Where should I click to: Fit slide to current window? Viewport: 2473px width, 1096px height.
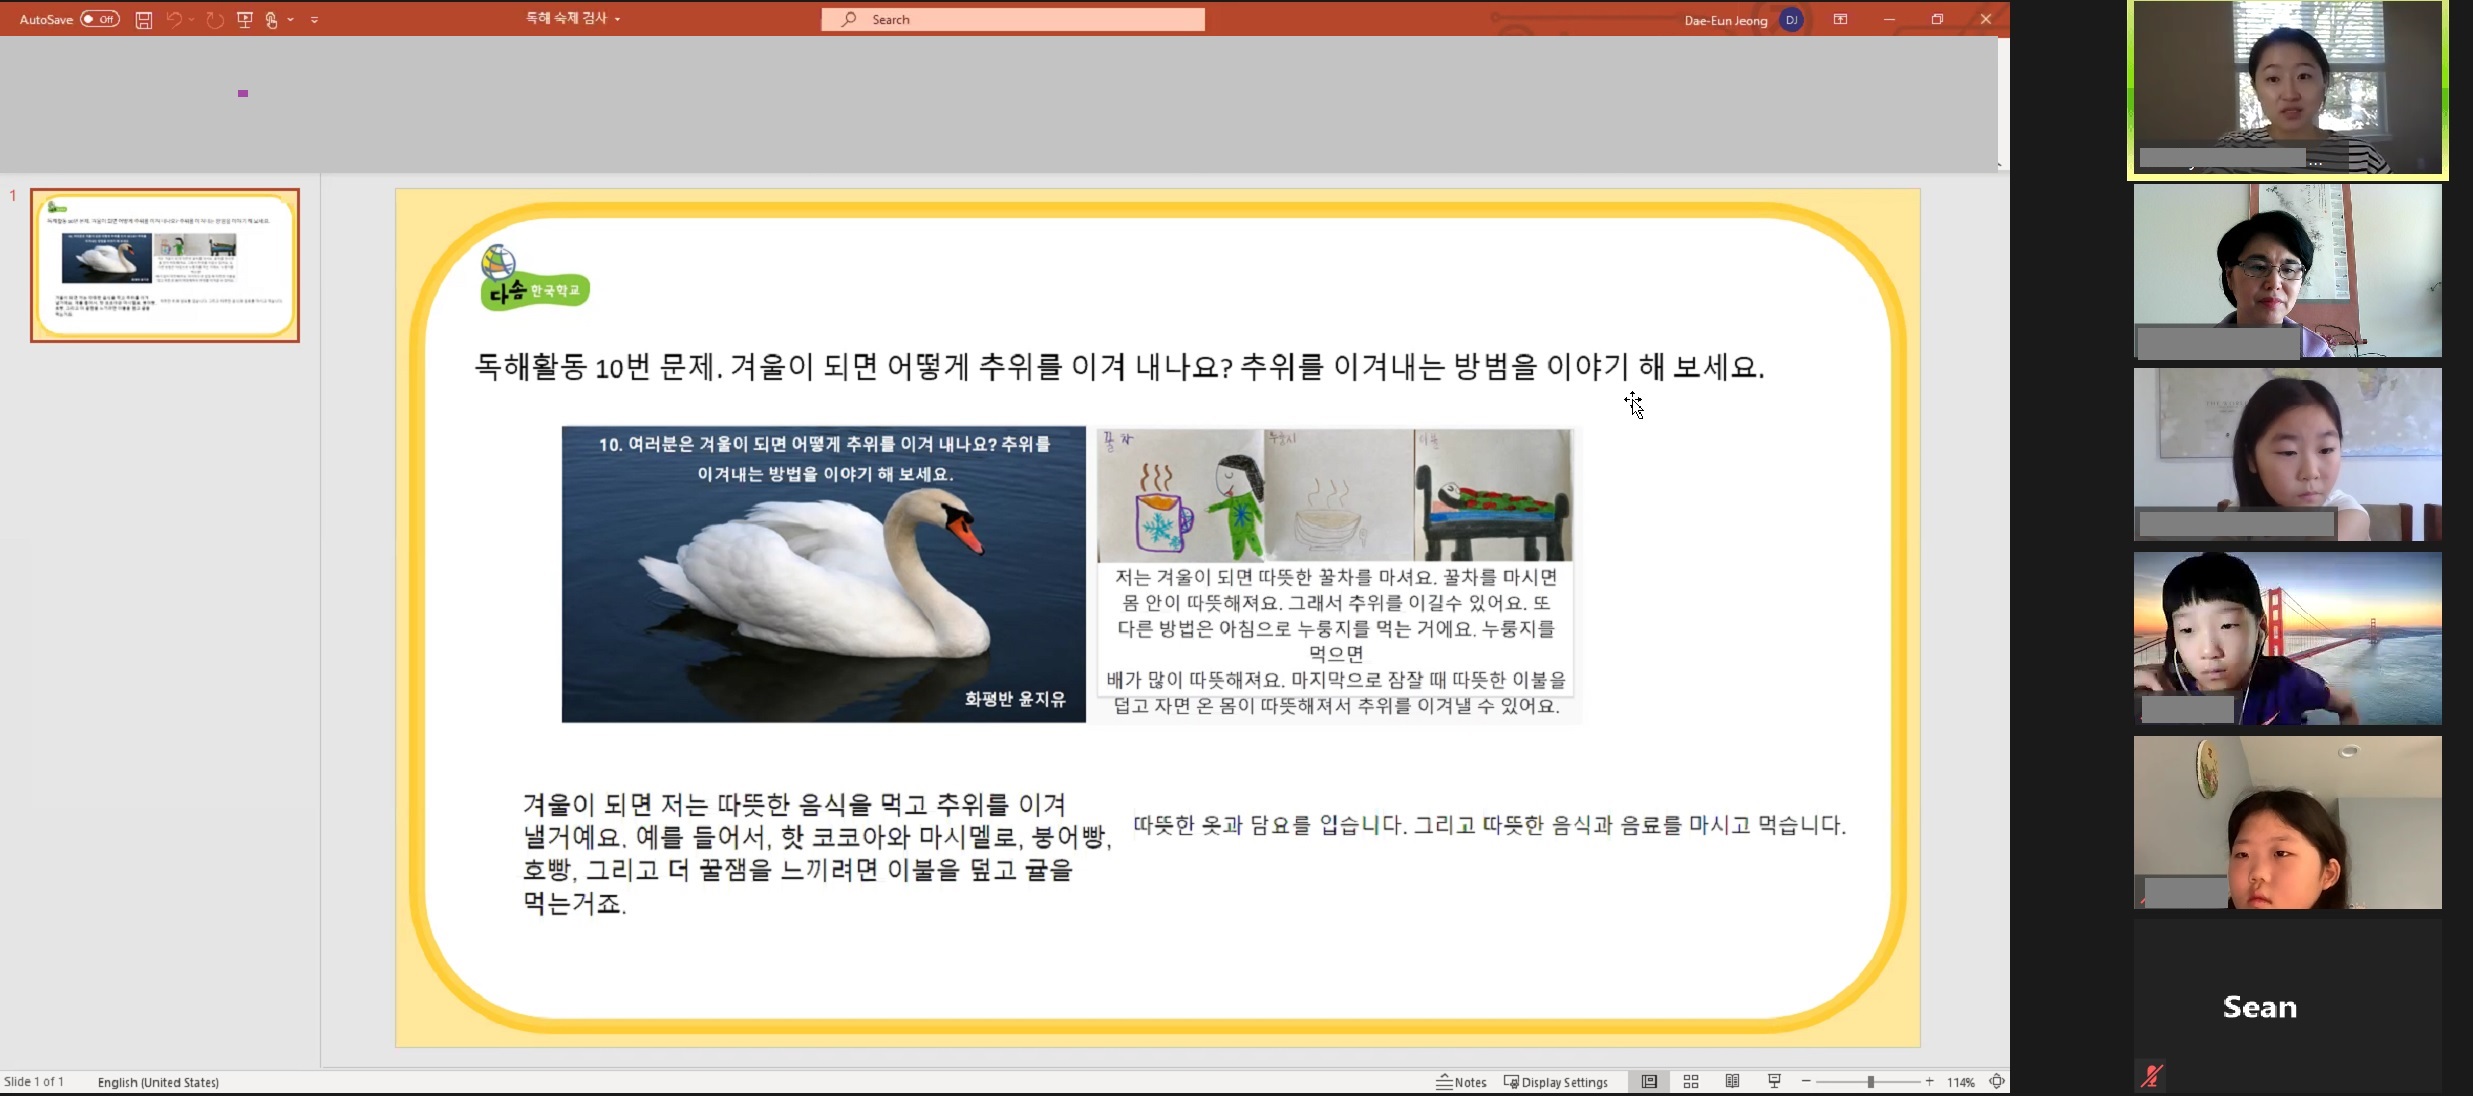(x=1996, y=1081)
